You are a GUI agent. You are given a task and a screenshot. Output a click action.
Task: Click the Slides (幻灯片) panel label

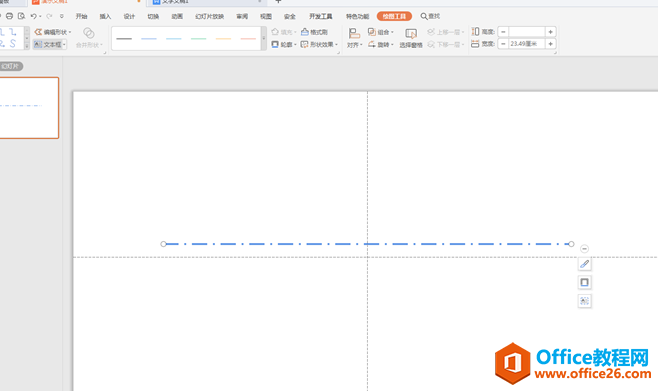click(x=11, y=66)
